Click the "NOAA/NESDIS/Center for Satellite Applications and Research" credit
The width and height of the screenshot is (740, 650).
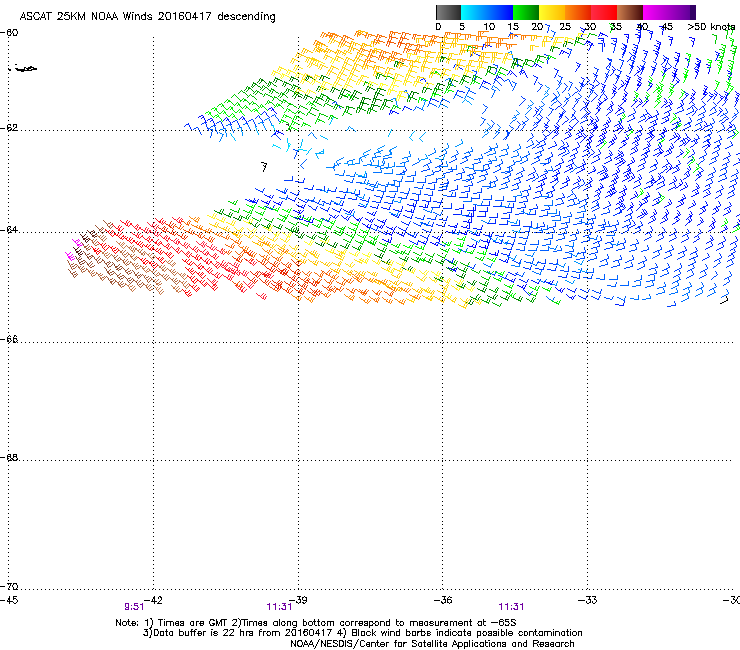pos(432,644)
